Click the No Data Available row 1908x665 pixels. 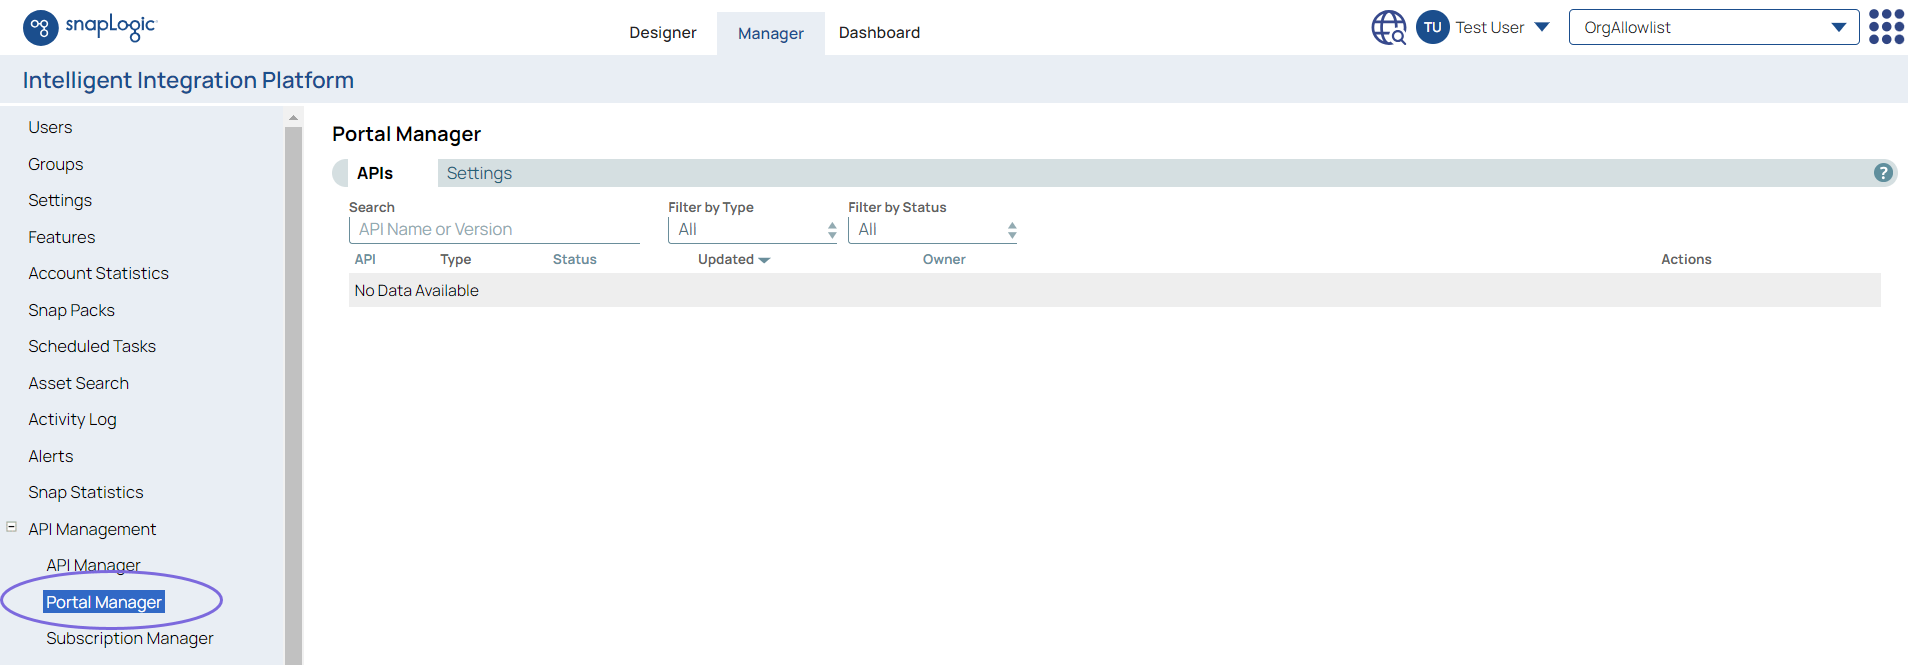click(1114, 290)
